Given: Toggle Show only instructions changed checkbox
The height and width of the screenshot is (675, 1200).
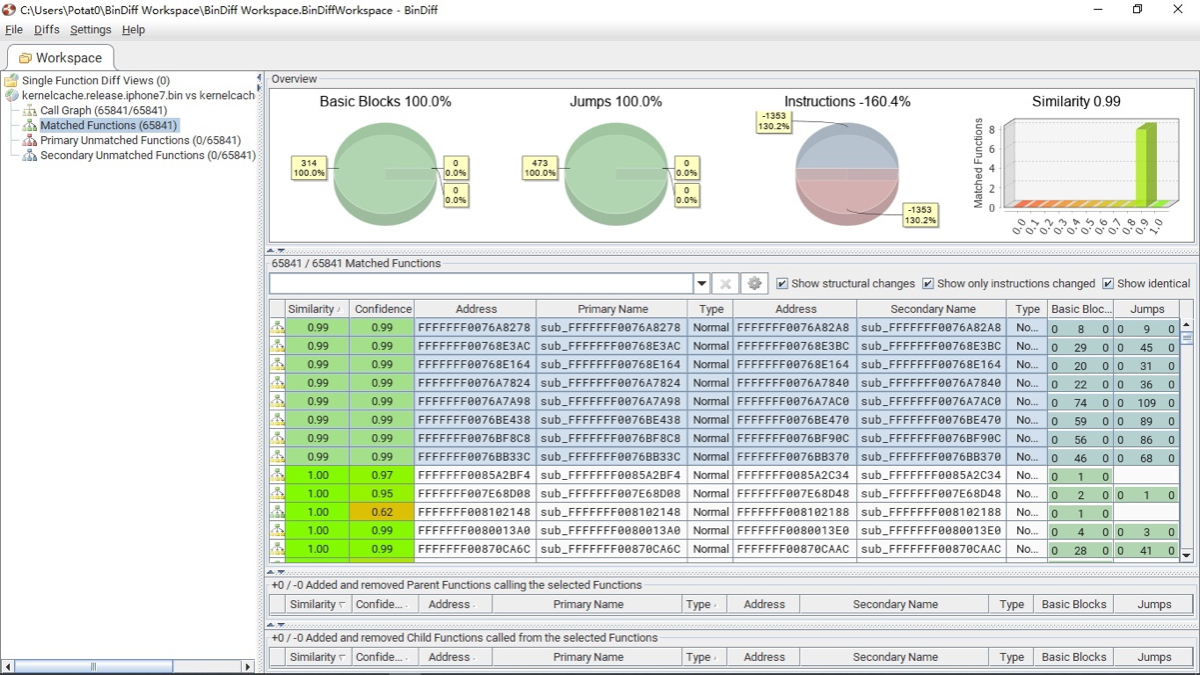Looking at the screenshot, I should pyautogui.click(x=928, y=284).
